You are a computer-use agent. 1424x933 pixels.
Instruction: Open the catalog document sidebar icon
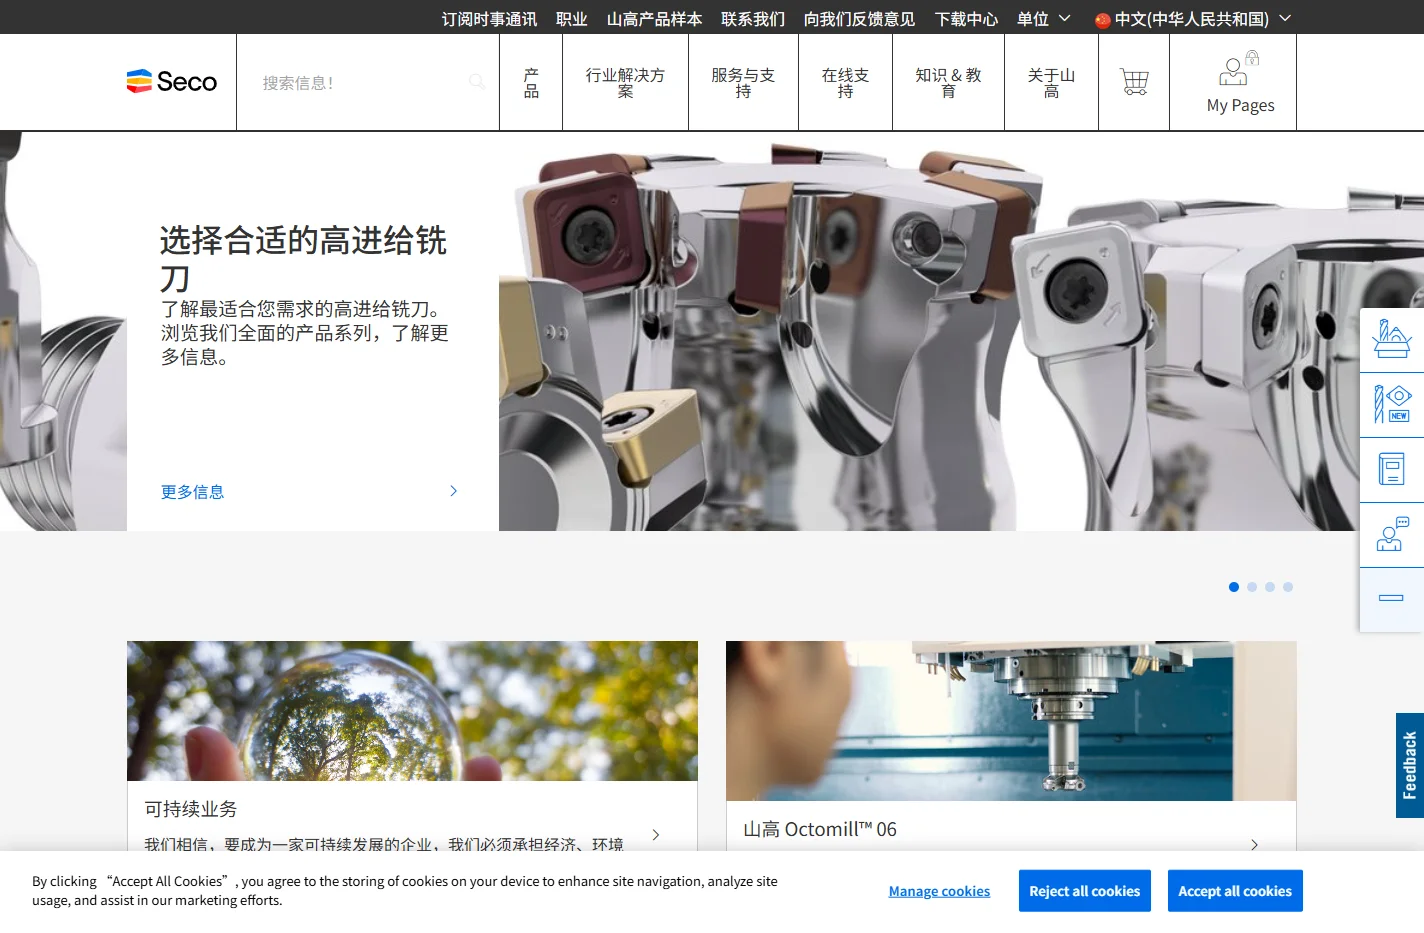tap(1391, 469)
